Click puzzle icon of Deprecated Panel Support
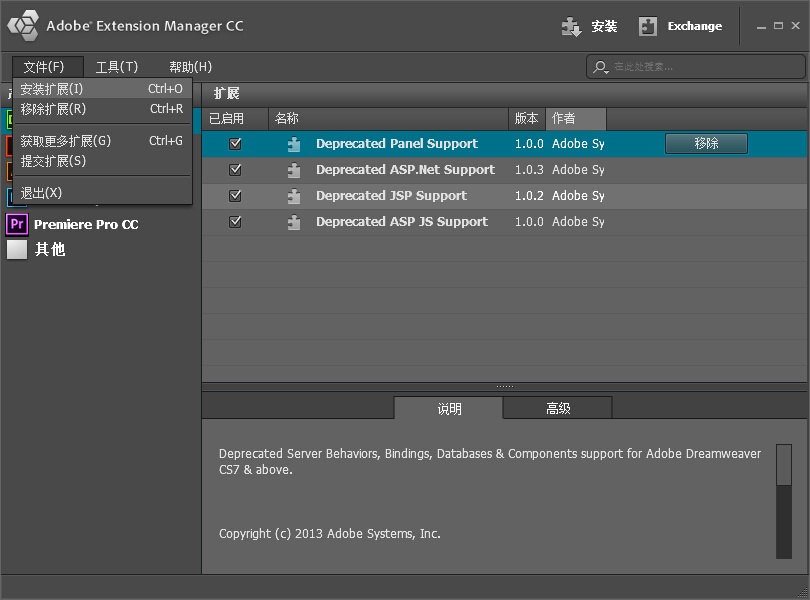Image resolution: width=810 pixels, height=600 pixels. click(x=294, y=144)
